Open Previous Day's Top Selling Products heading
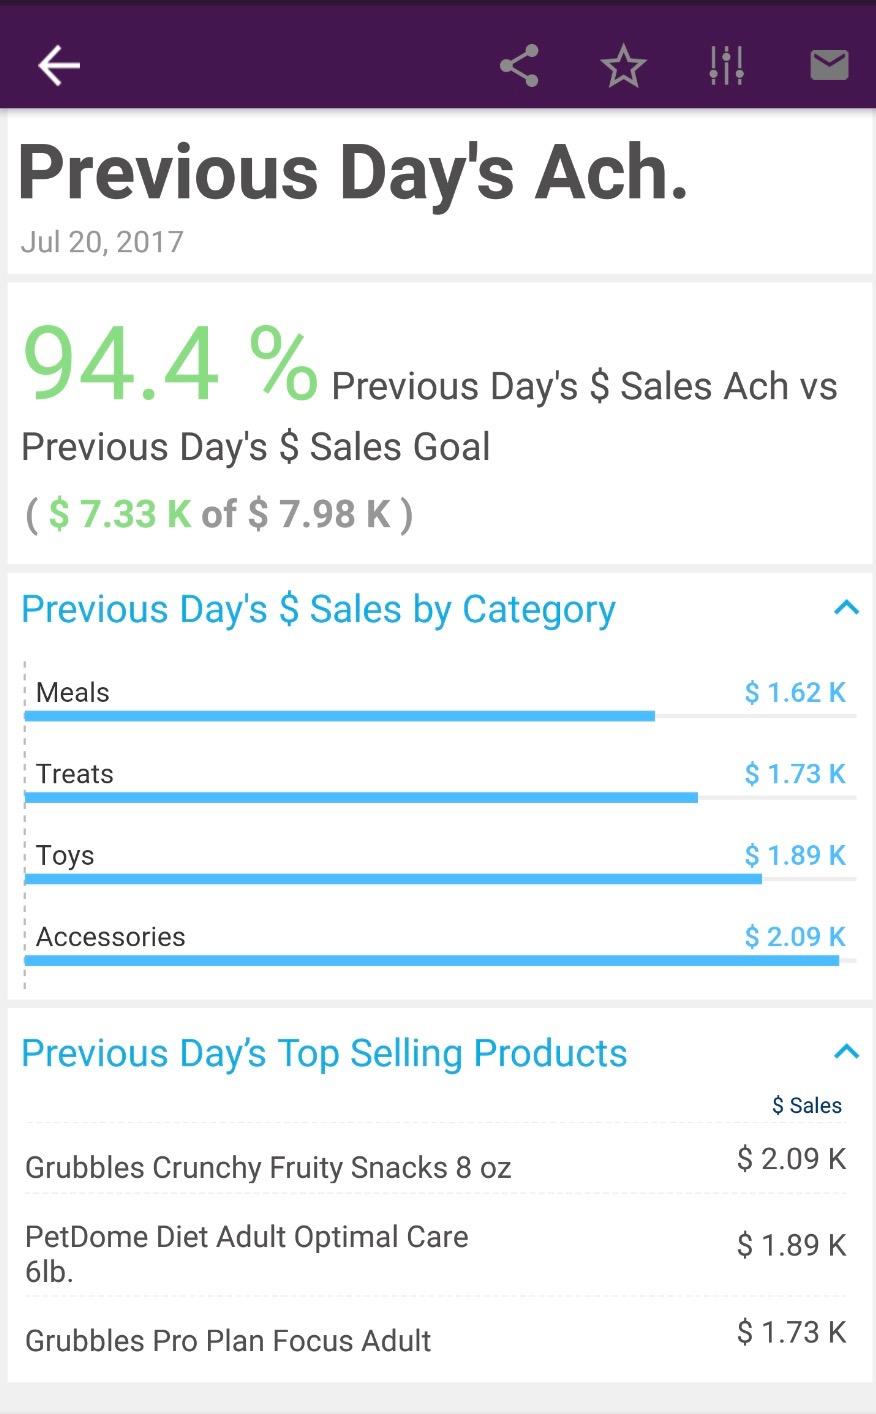This screenshot has height=1414, width=876. 324,1053
